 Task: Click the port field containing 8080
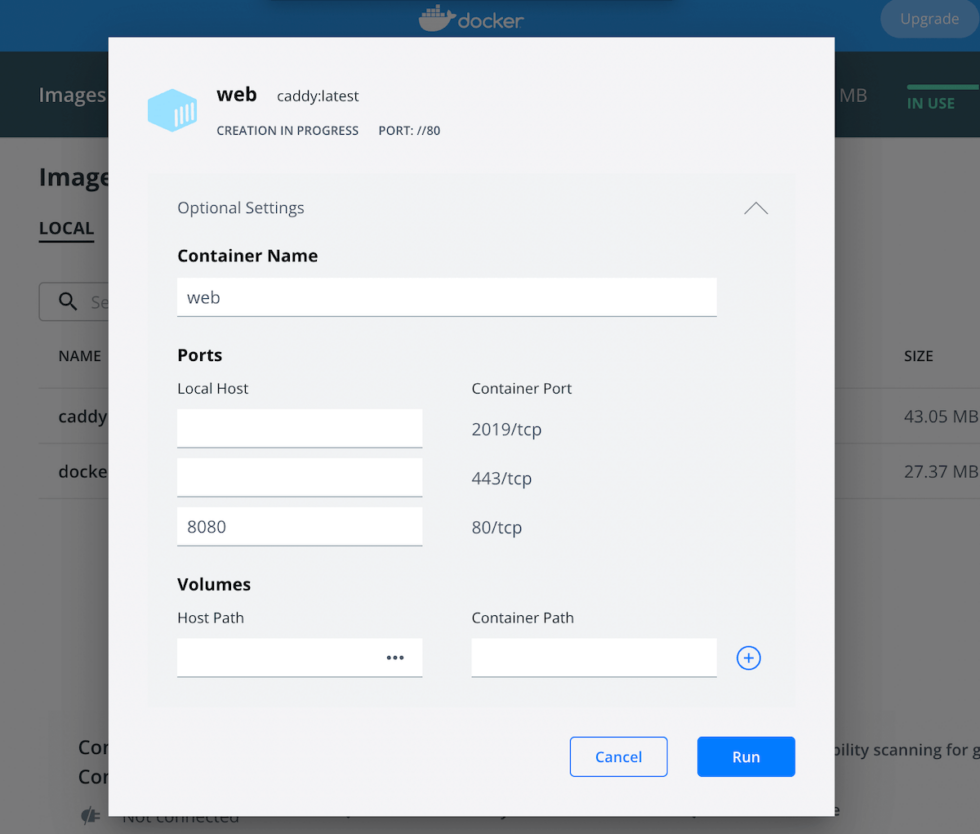(299, 526)
